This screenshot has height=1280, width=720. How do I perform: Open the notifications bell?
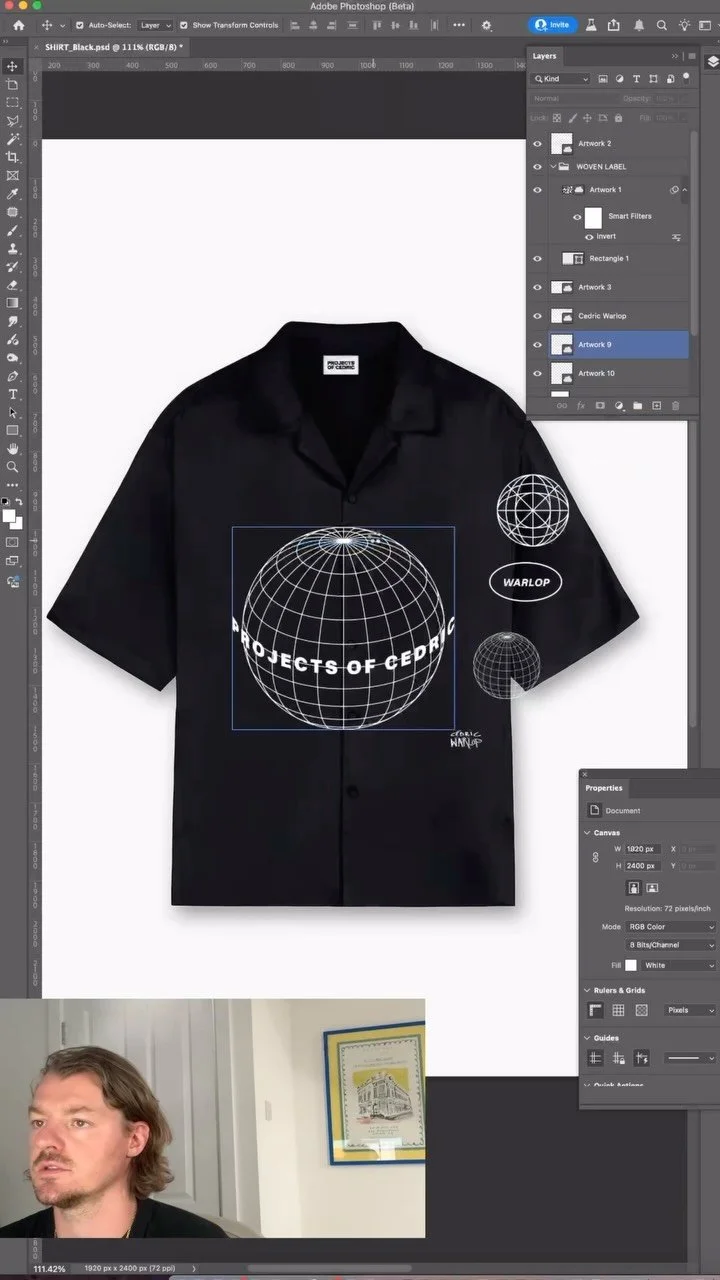(639, 25)
